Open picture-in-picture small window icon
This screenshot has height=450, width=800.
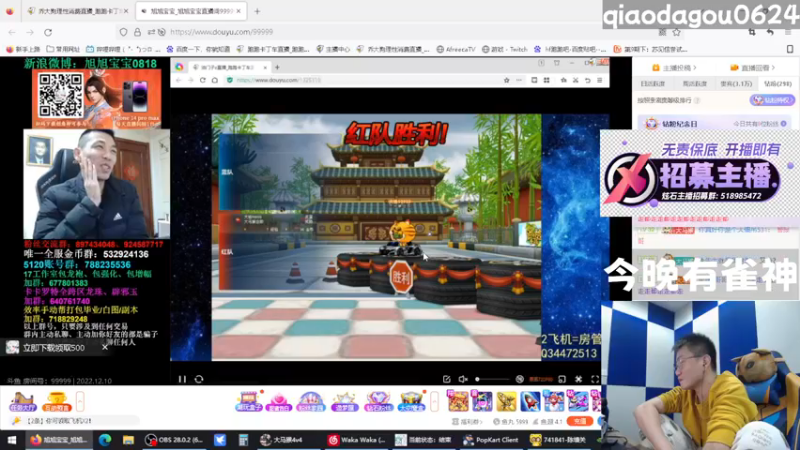coord(562,379)
